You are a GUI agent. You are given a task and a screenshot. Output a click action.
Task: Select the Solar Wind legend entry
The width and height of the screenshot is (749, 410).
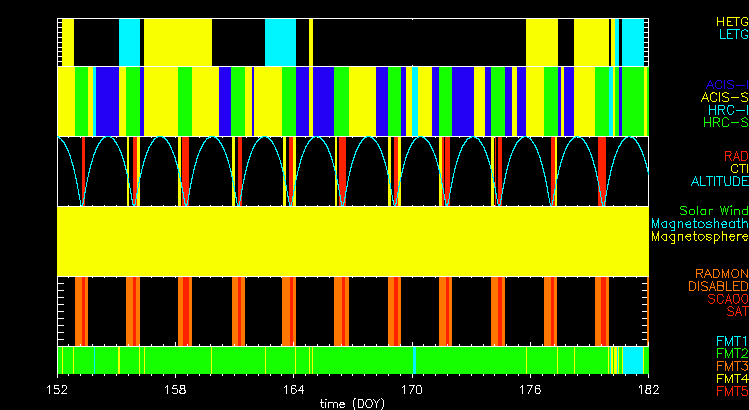click(713, 212)
